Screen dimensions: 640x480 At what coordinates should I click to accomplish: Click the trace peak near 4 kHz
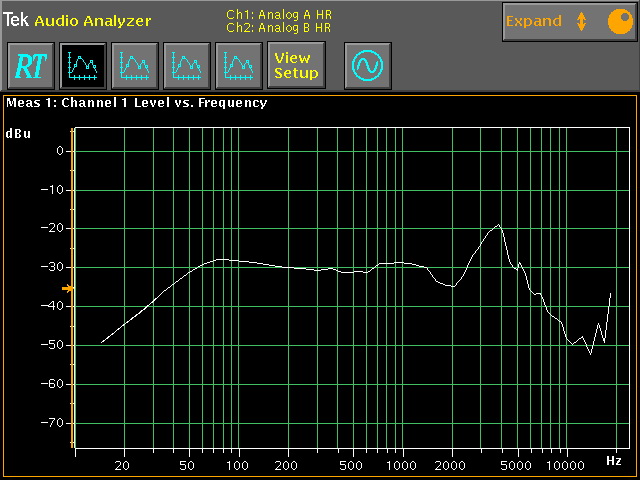click(498, 225)
